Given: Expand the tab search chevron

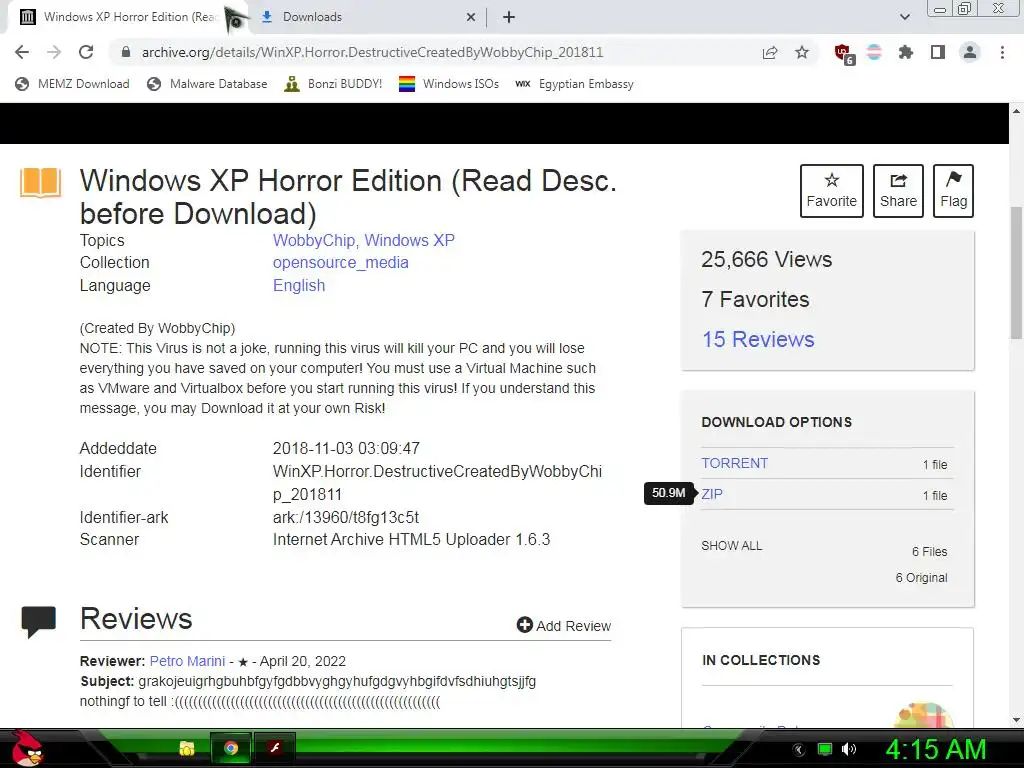Looking at the screenshot, I should click(904, 17).
